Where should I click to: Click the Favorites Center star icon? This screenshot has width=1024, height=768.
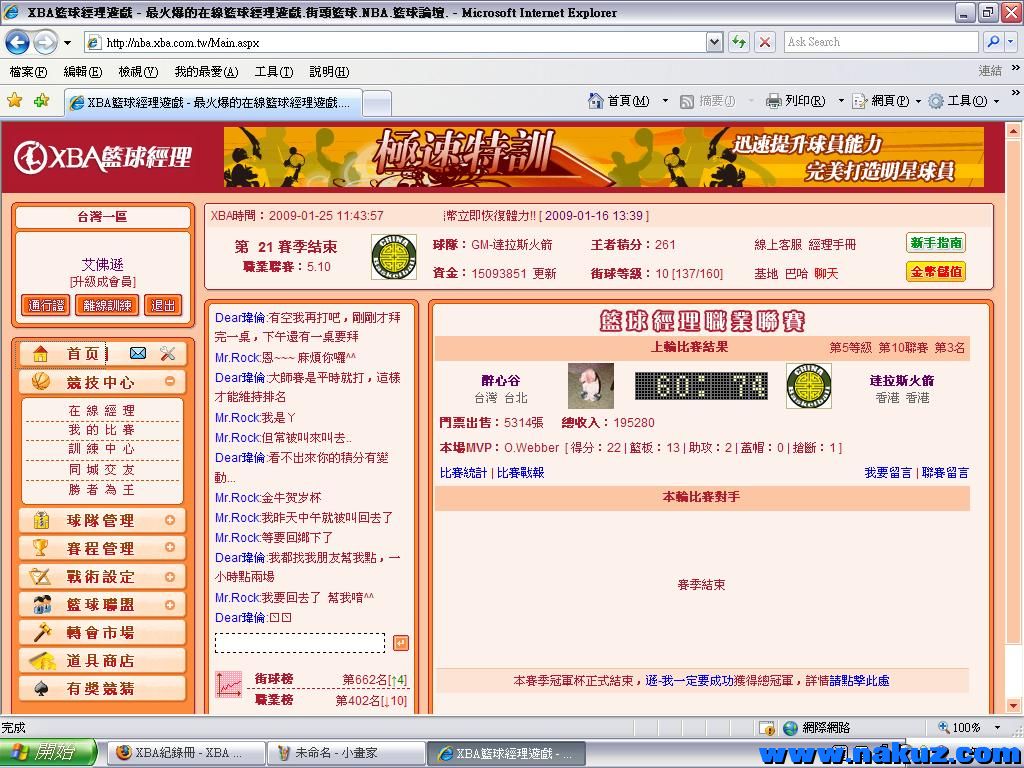pos(14,101)
